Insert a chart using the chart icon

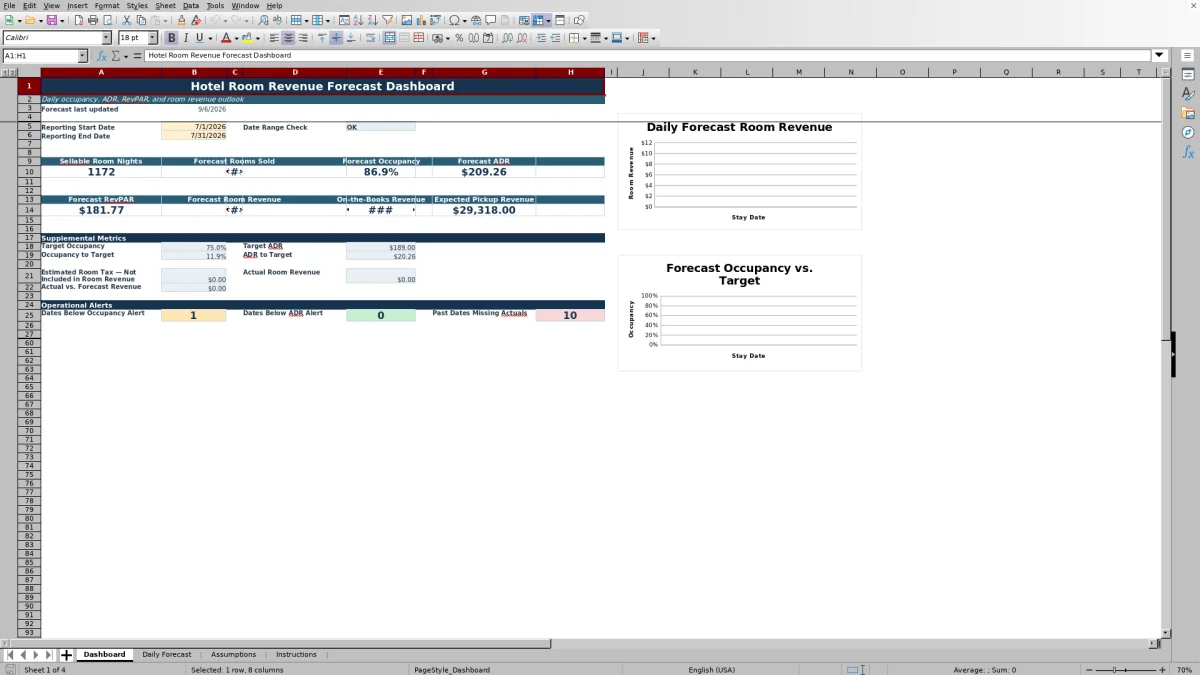[421, 20]
